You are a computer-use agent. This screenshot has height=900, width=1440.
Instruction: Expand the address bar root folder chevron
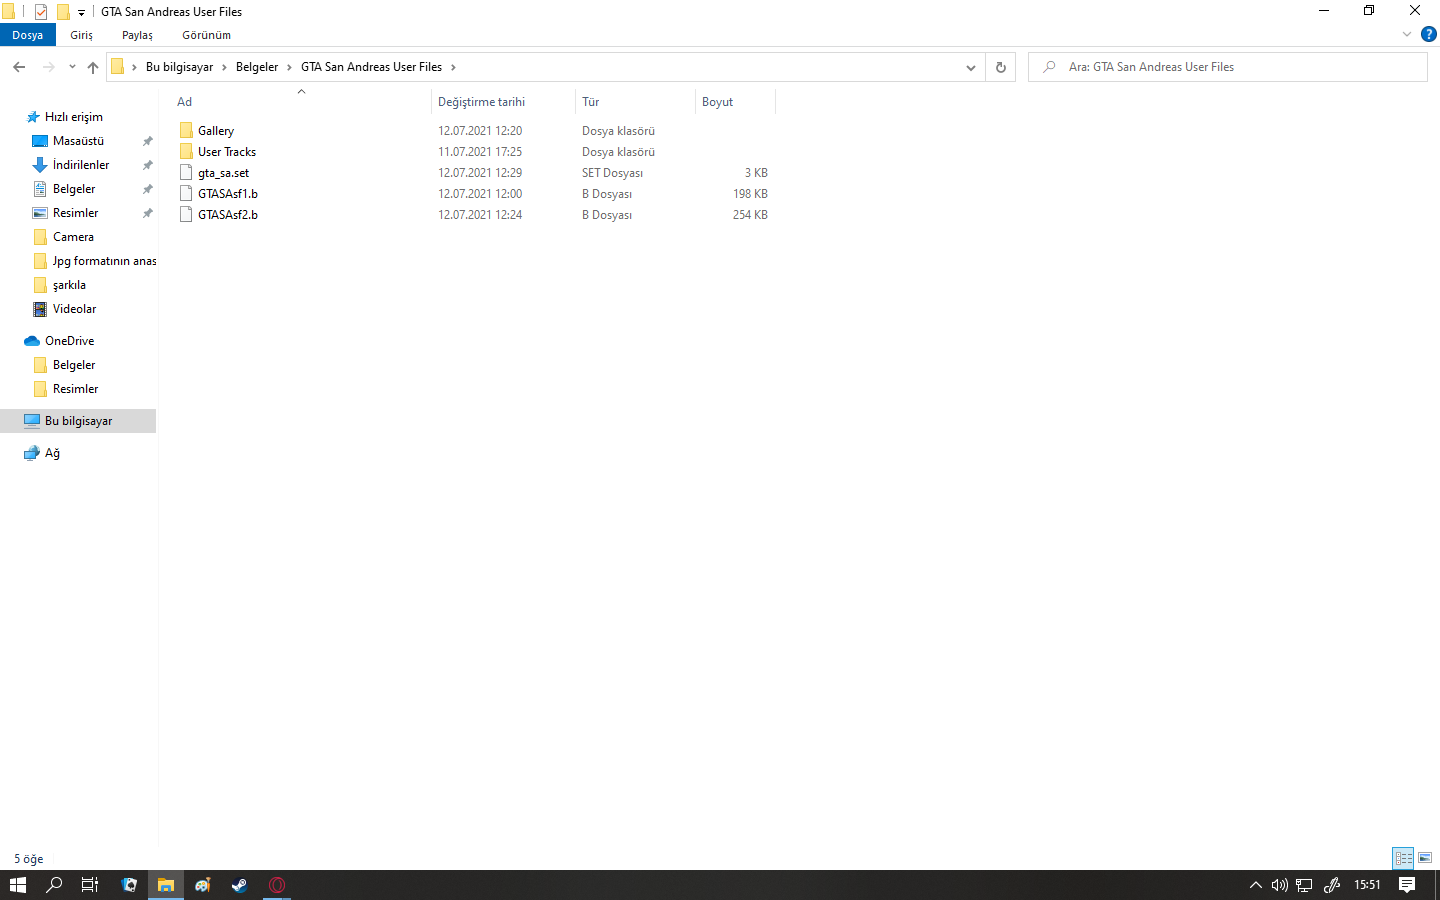pyautogui.click(x=134, y=67)
